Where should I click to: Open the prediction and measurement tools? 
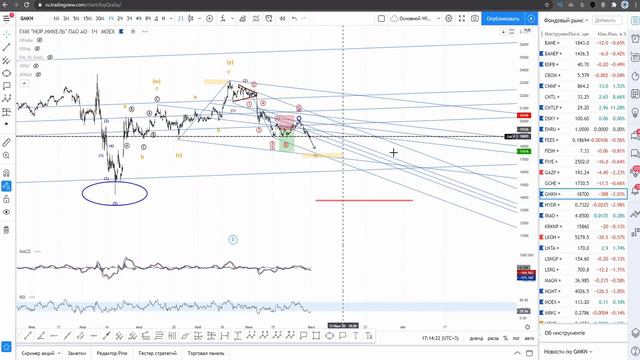click(x=7, y=112)
